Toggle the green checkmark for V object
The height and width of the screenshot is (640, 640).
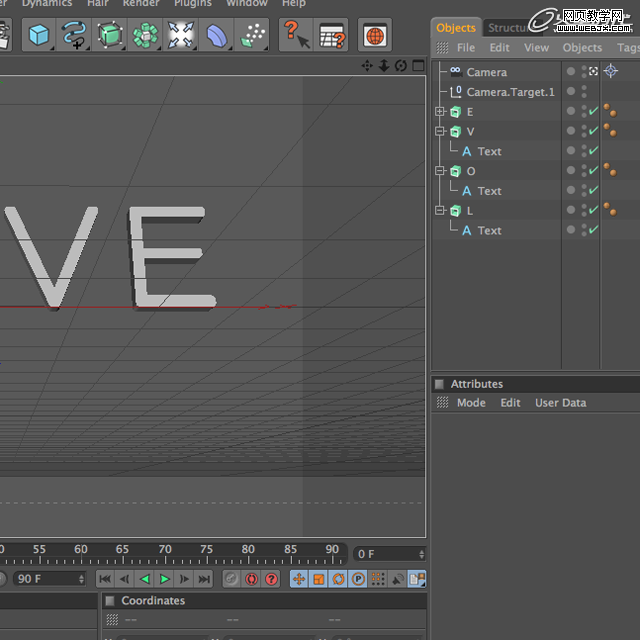[x=594, y=131]
